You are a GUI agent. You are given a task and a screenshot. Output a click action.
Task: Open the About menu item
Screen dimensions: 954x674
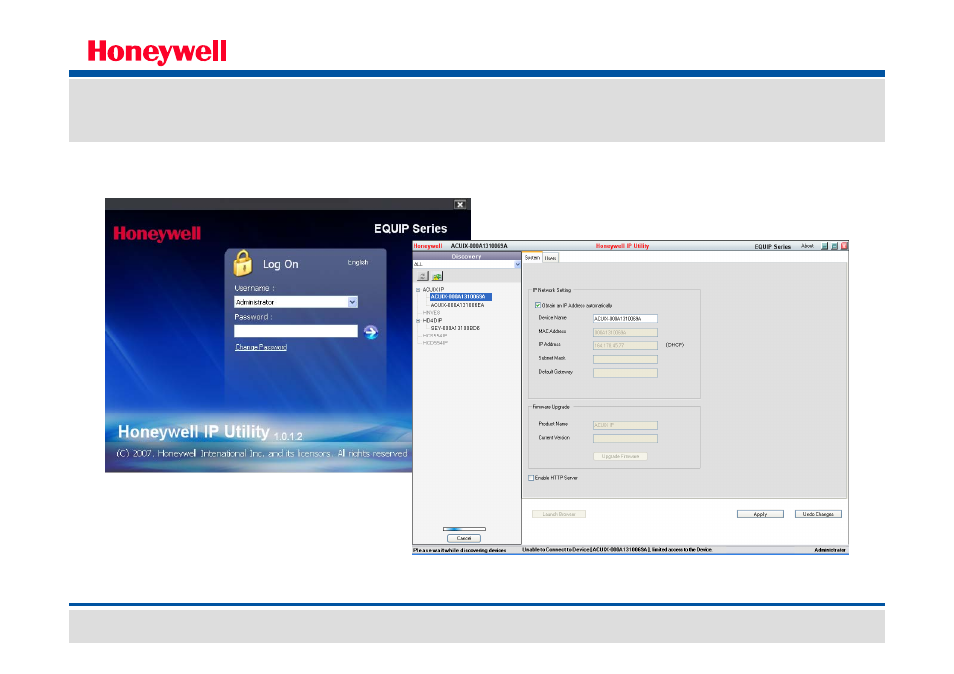click(x=807, y=246)
